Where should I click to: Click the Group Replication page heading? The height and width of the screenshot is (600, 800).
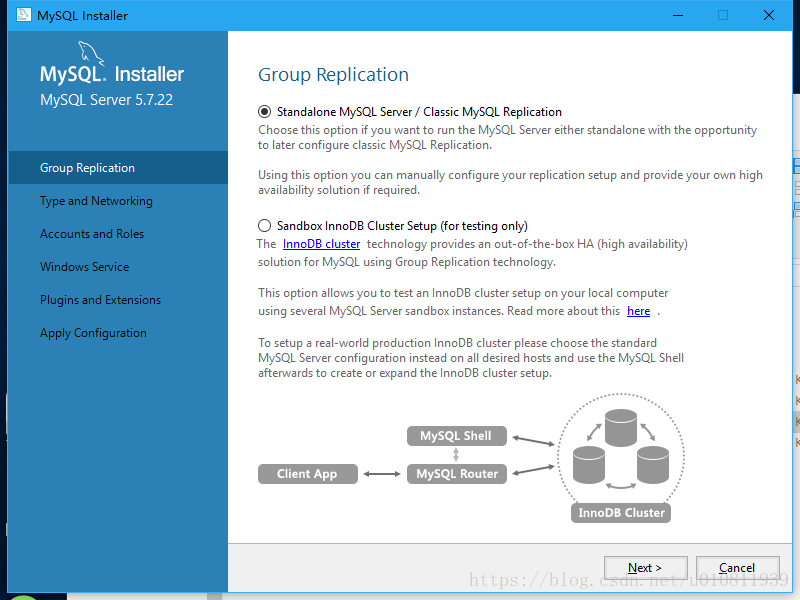pyautogui.click(x=333, y=74)
